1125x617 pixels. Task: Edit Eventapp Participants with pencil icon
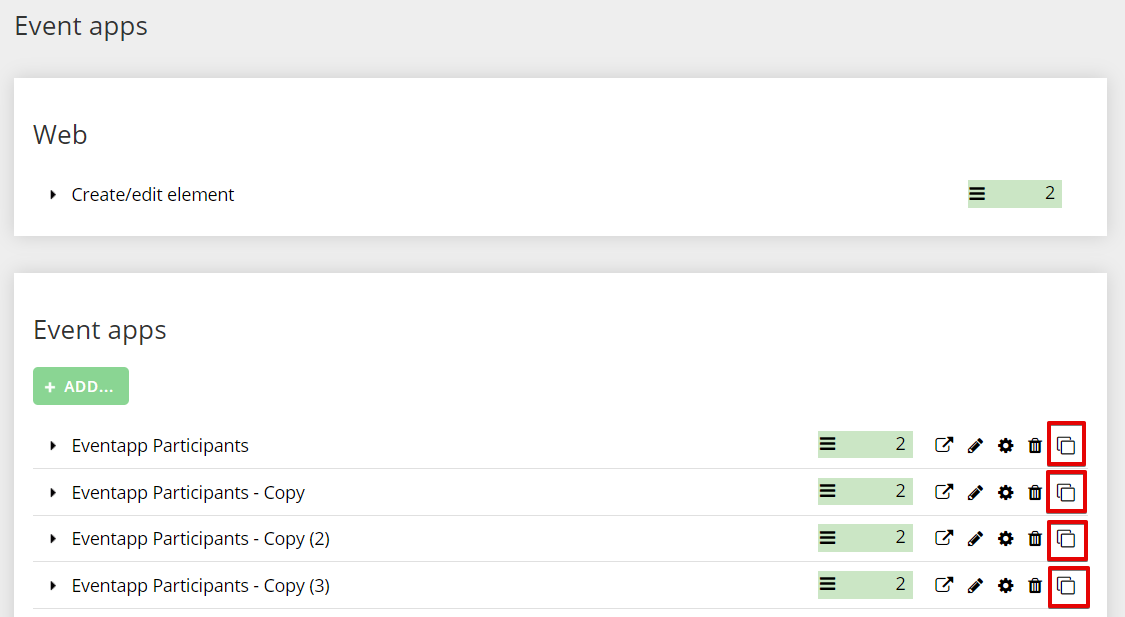click(x=975, y=446)
